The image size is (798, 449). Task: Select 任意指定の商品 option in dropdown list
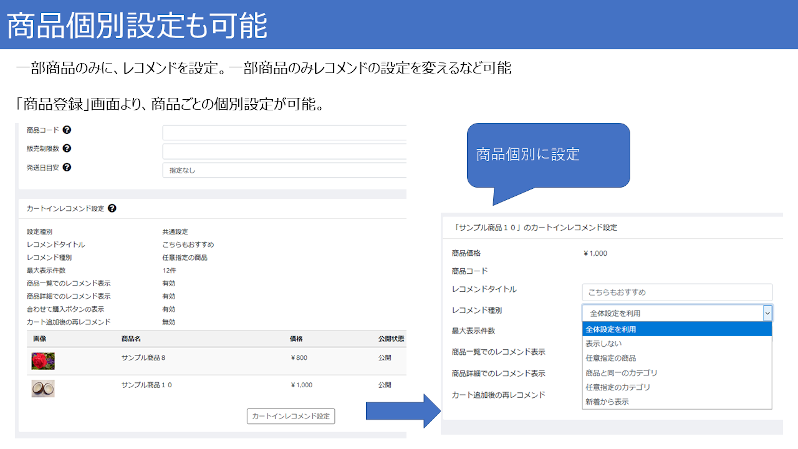point(677,358)
